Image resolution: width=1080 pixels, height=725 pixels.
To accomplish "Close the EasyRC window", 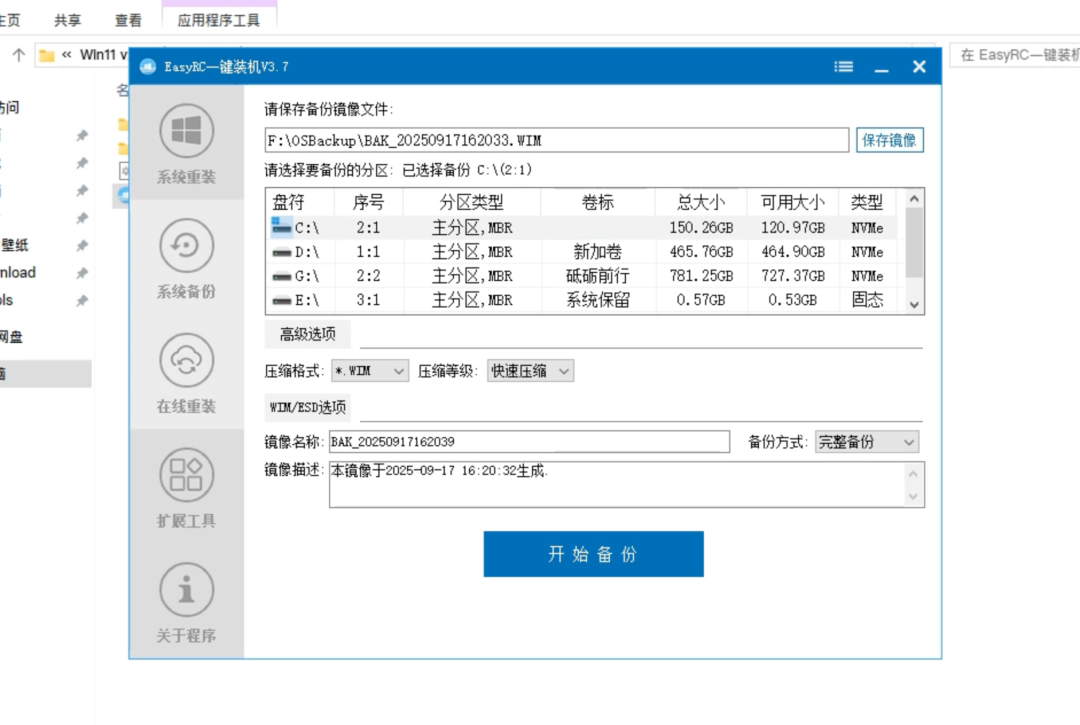I will point(919,67).
